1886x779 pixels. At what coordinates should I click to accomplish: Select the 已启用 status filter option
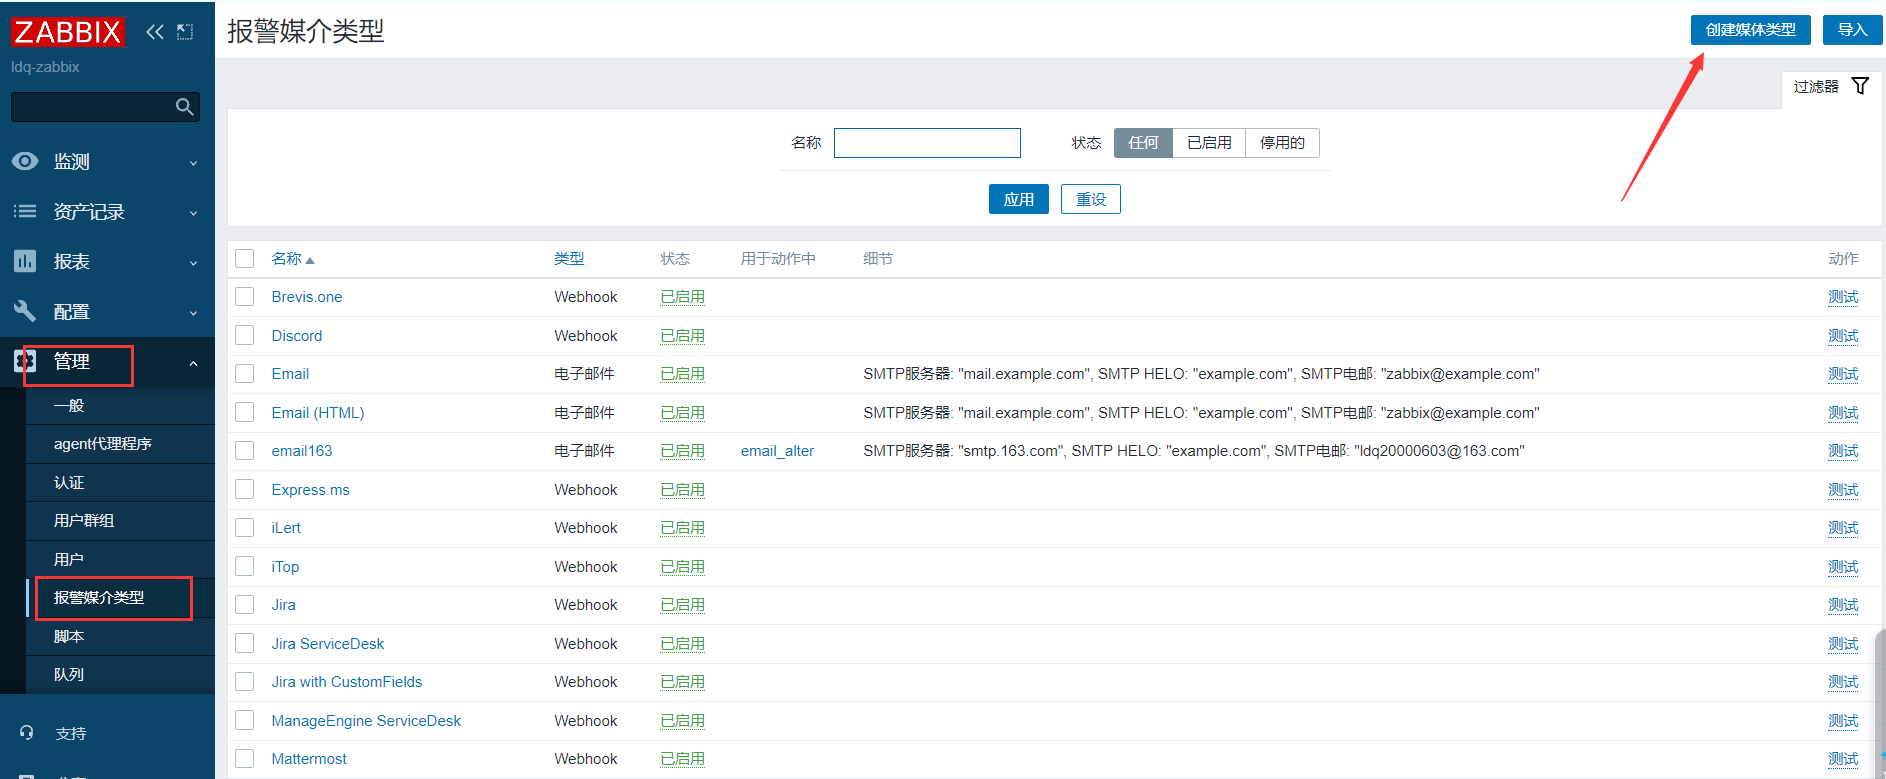1208,143
